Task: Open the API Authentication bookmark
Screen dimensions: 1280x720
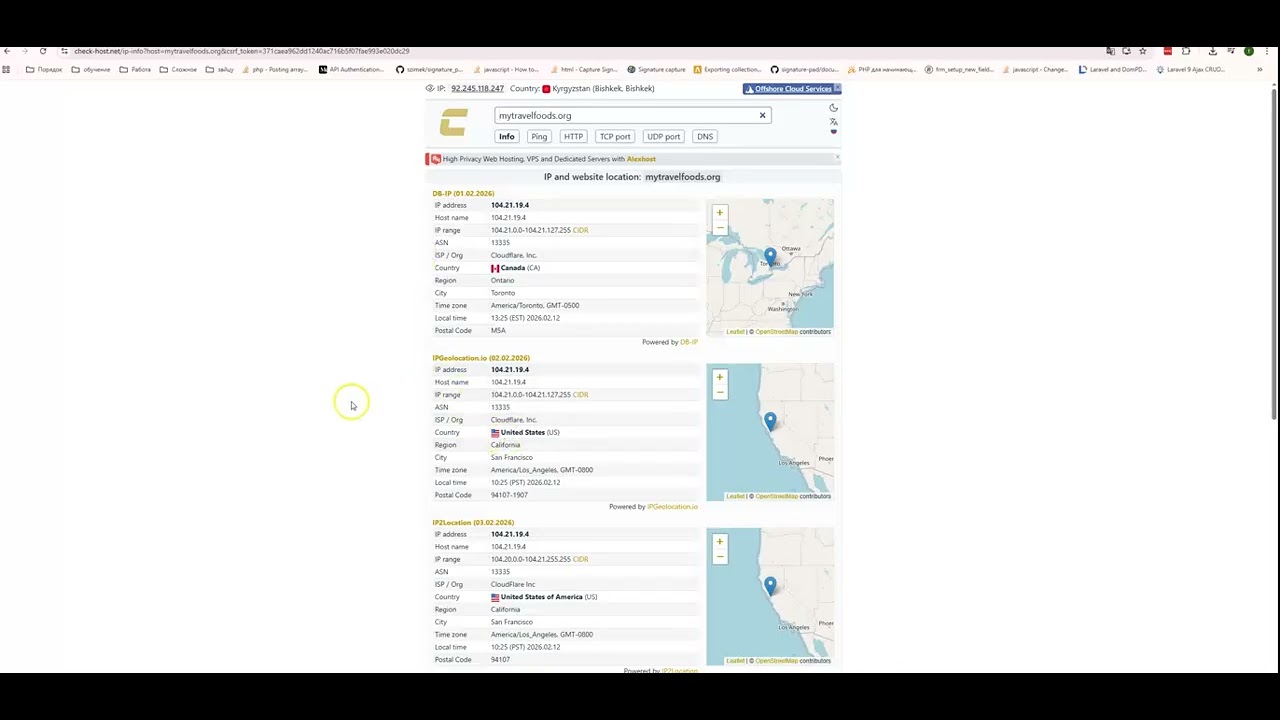Action: [x=351, y=70]
